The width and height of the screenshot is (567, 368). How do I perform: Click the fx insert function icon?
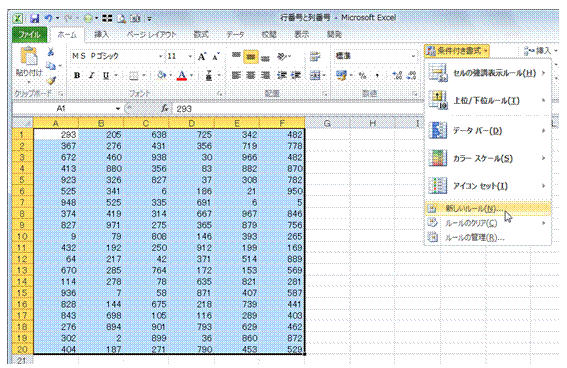coord(165,108)
